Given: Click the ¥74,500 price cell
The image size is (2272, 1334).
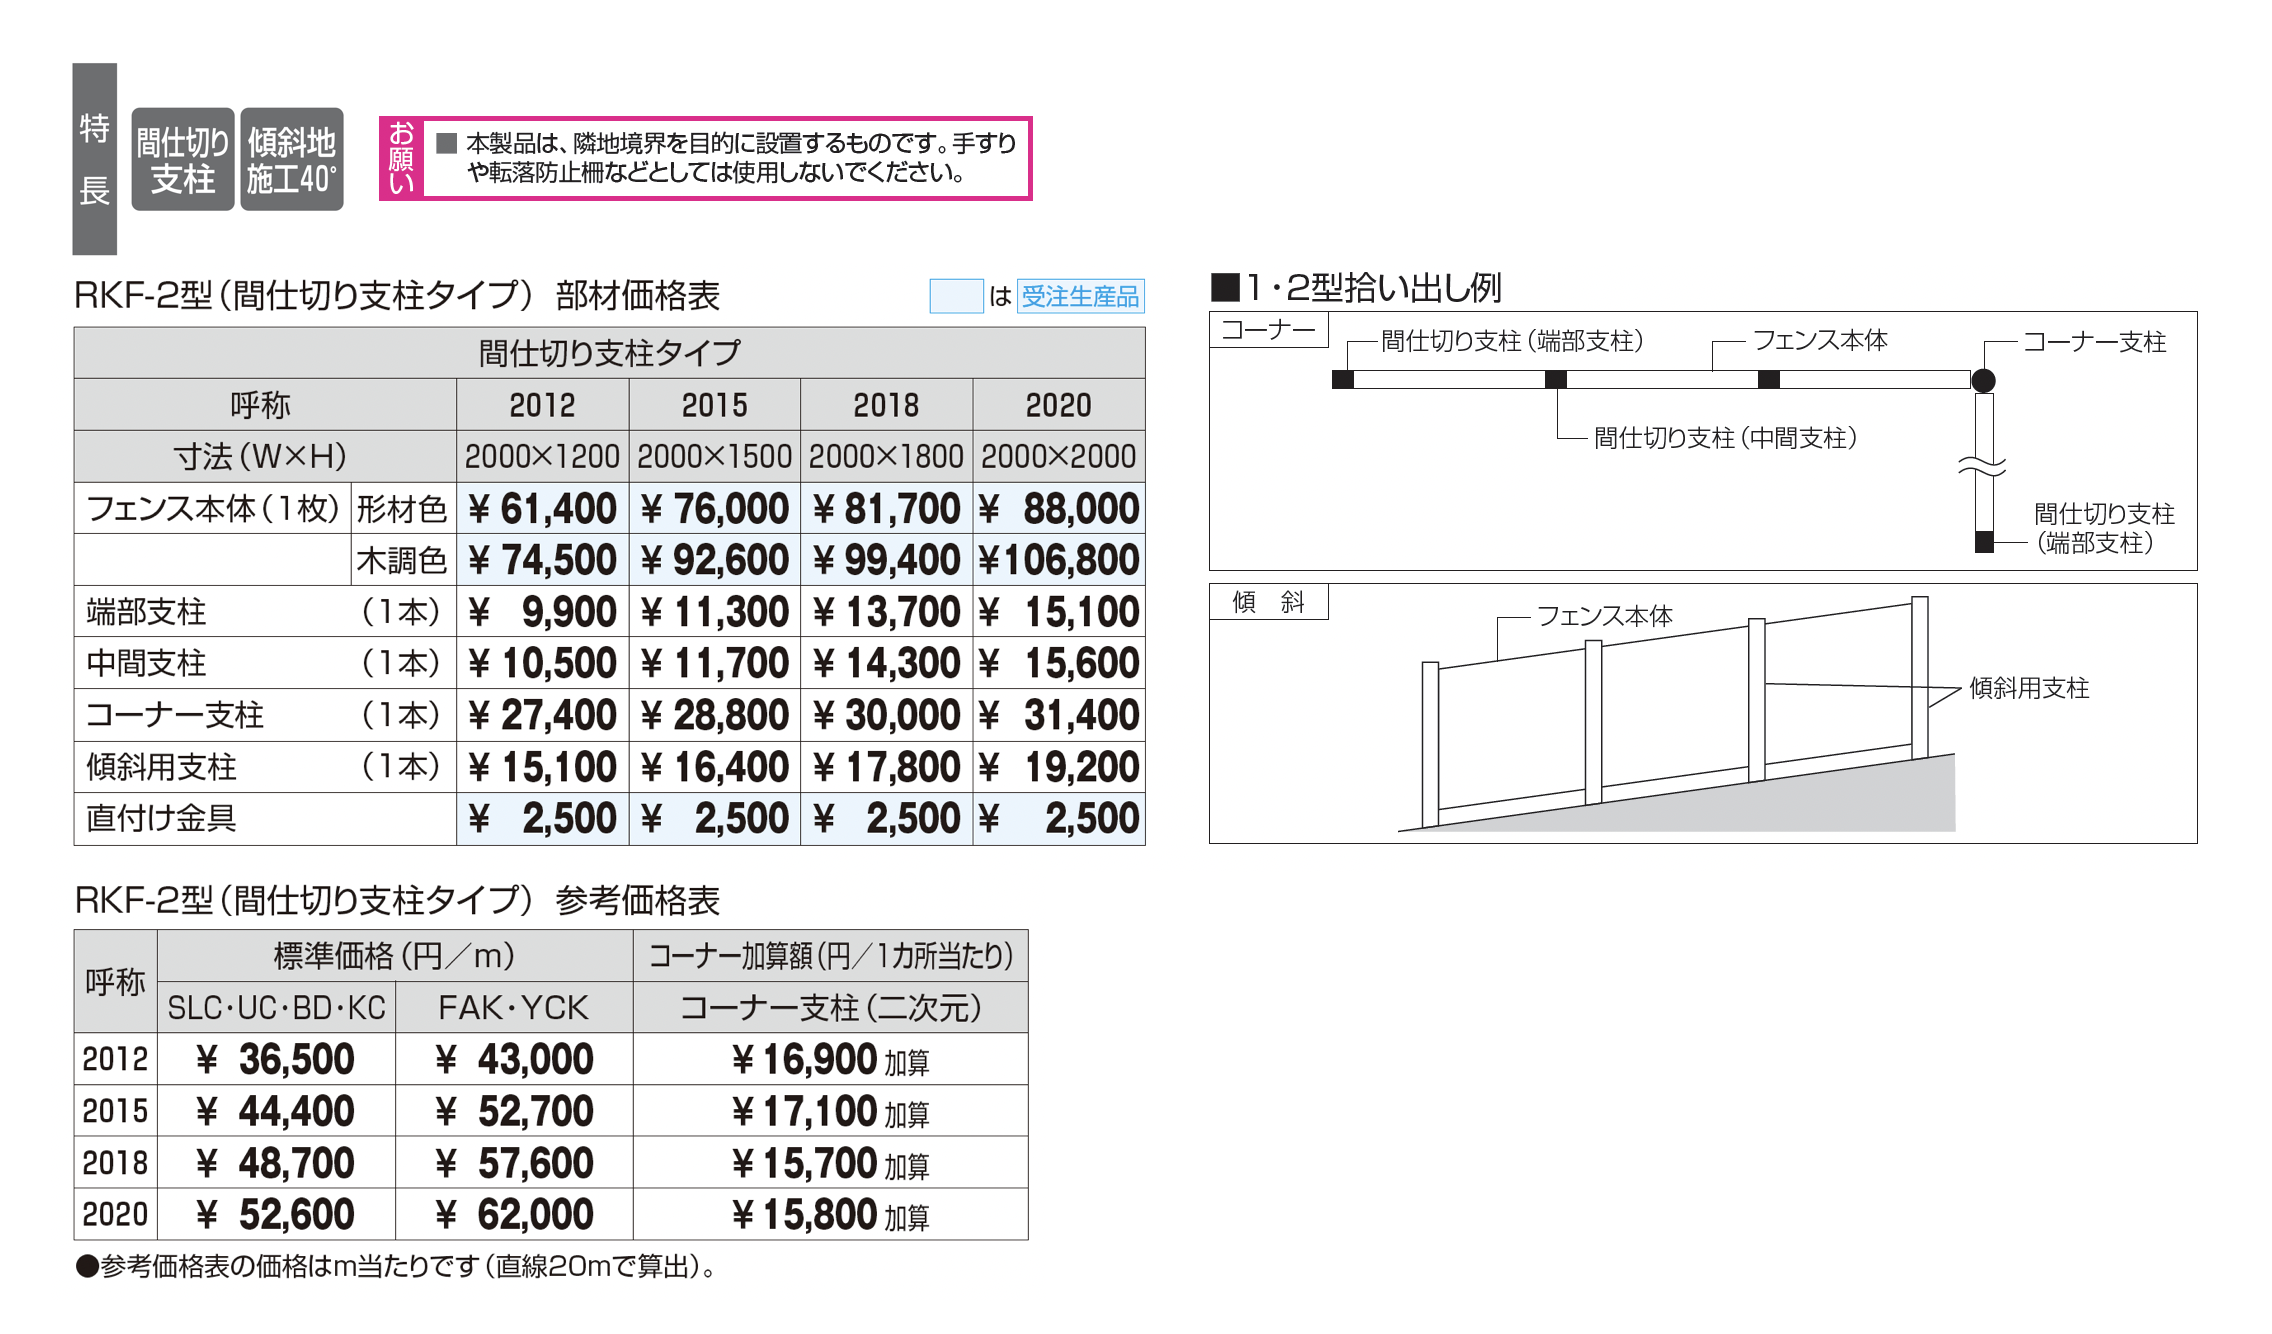Looking at the screenshot, I should click(542, 560).
